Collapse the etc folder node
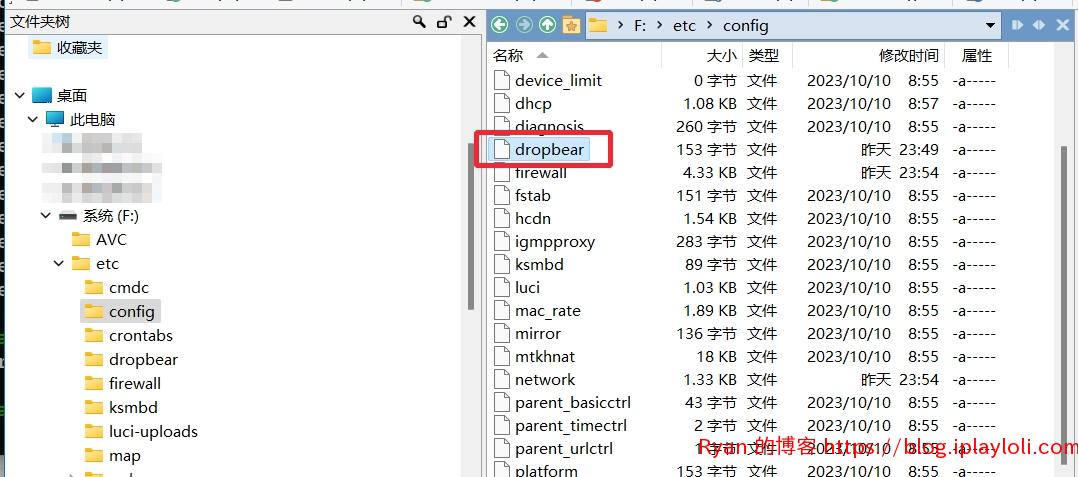Viewport: 1078px width, 477px height. coord(58,263)
